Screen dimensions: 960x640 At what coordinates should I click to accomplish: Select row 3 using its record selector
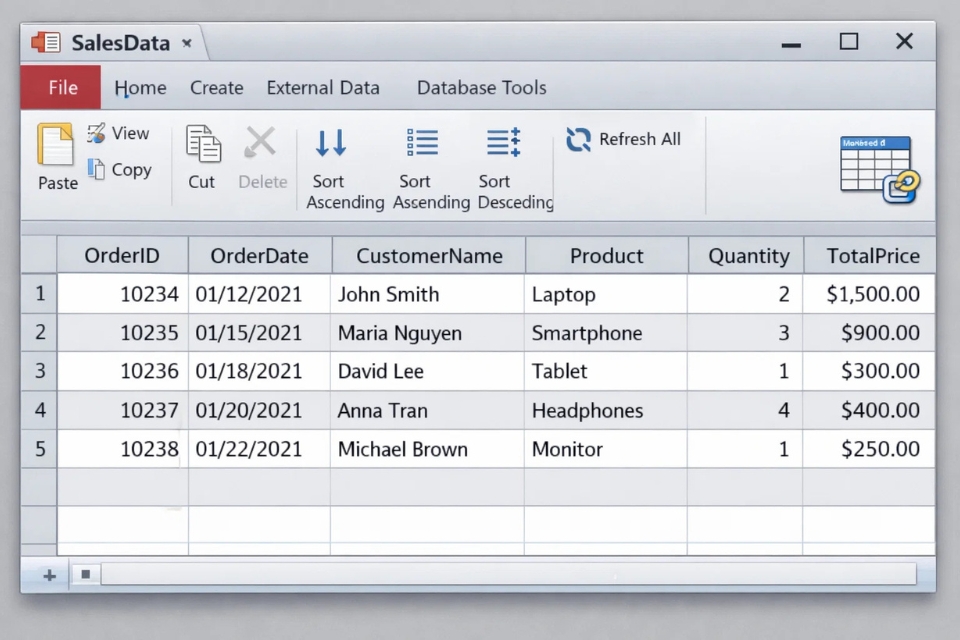click(x=38, y=371)
